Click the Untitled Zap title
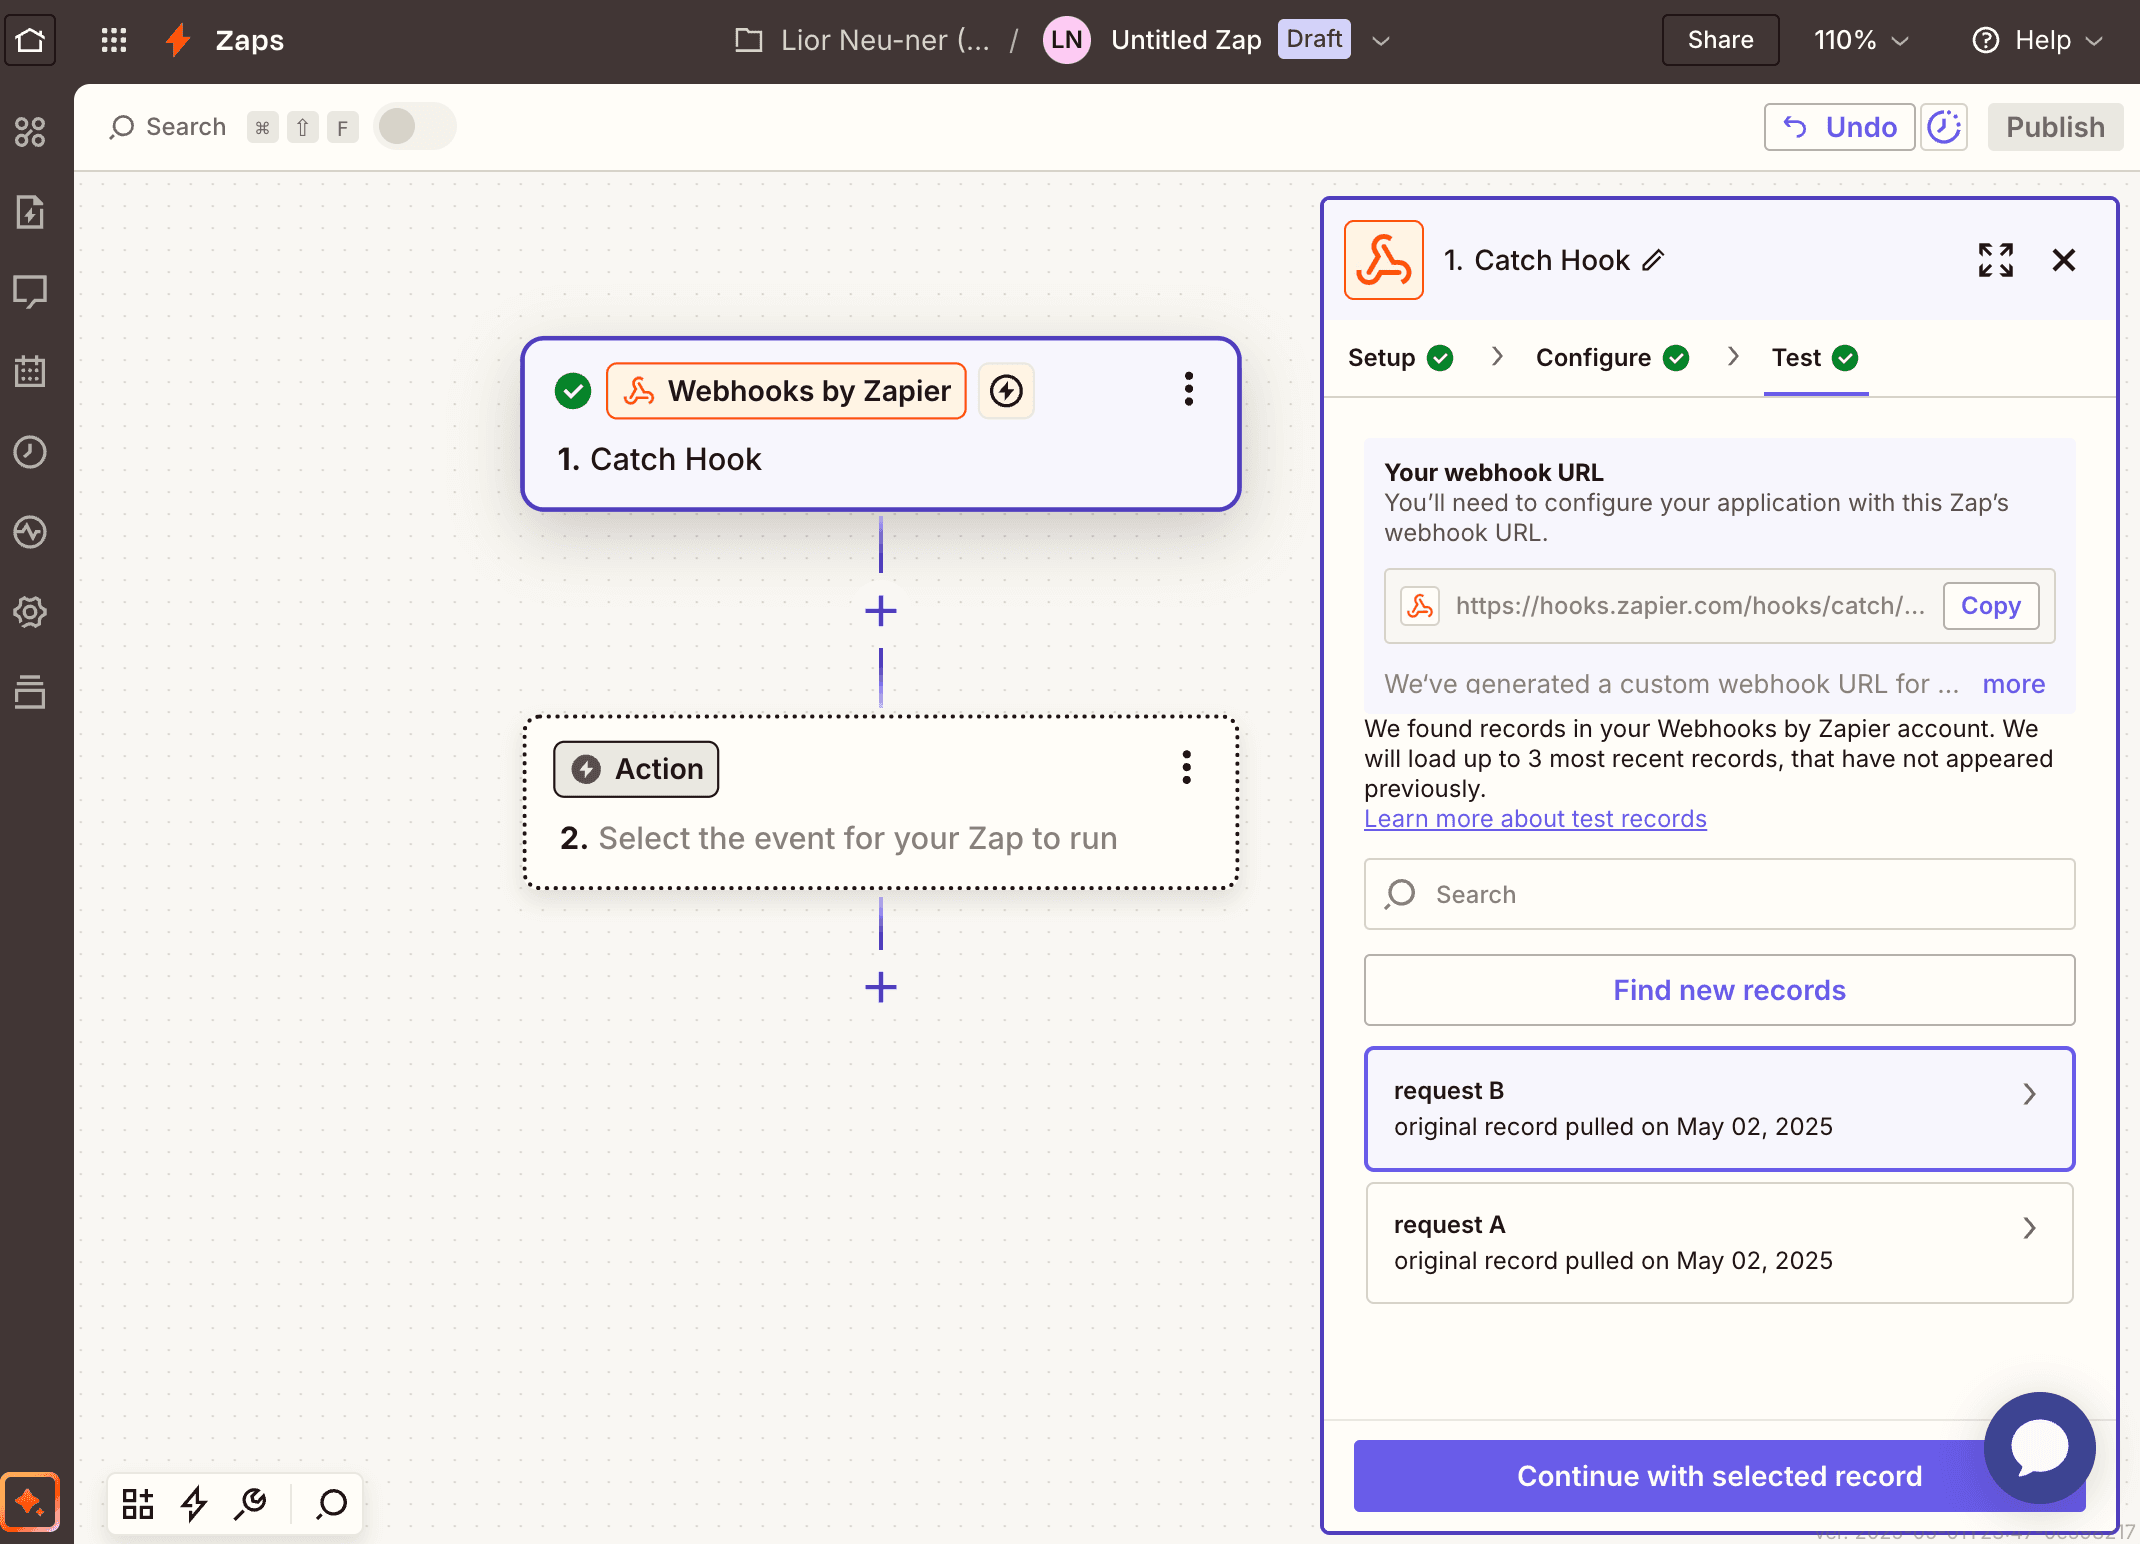This screenshot has height=1544, width=2140. 1186,40
